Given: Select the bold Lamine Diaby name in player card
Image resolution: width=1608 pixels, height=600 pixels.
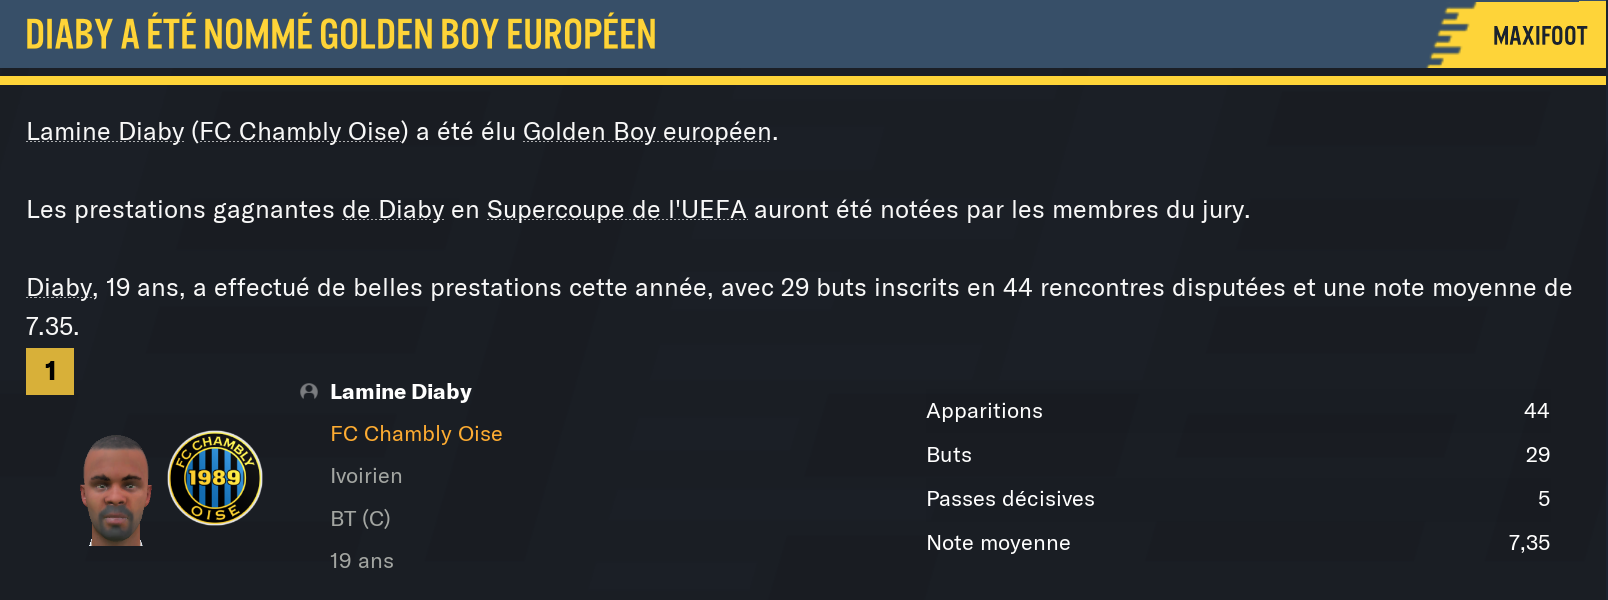Looking at the screenshot, I should pyautogui.click(x=401, y=392).
